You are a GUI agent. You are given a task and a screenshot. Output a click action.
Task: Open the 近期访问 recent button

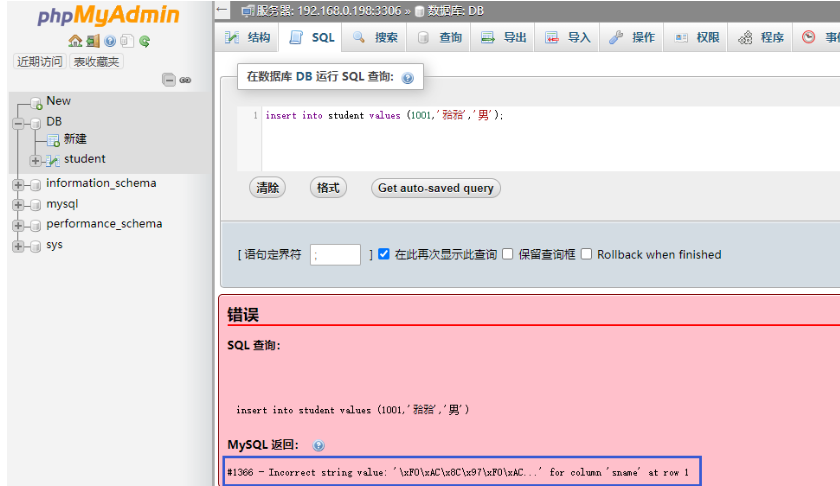pos(39,62)
